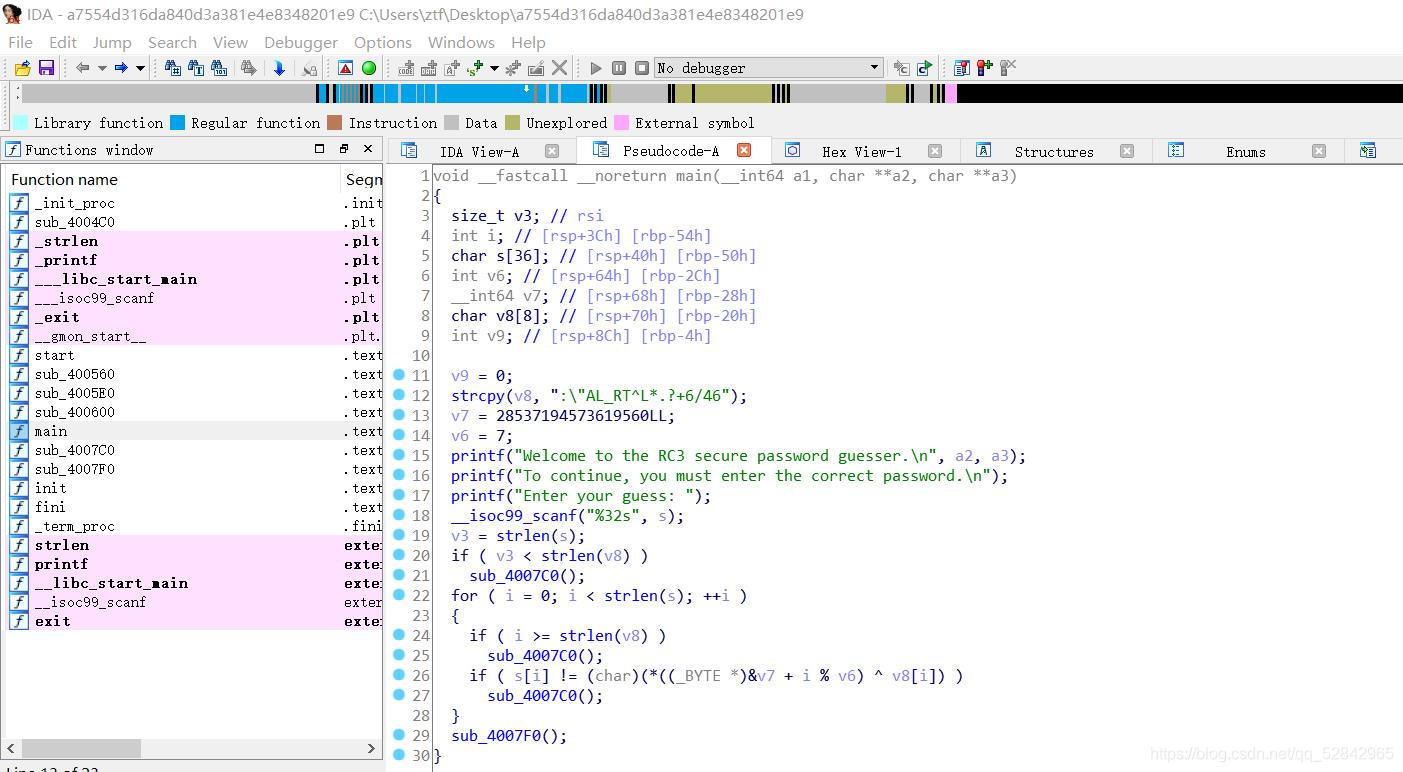Open the Jump menu
This screenshot has height=772, width=1403.
(x=112, y=42)
